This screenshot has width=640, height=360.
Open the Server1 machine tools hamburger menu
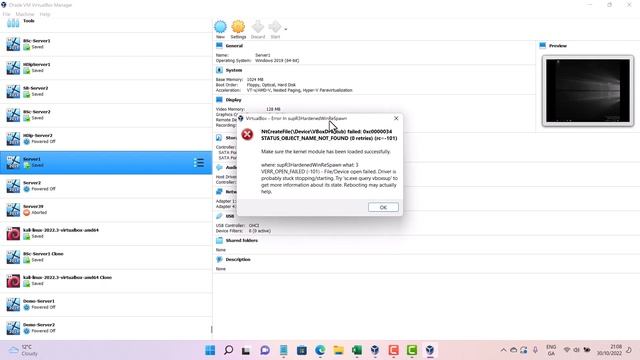pyautogui.click(x=199, y=162)
